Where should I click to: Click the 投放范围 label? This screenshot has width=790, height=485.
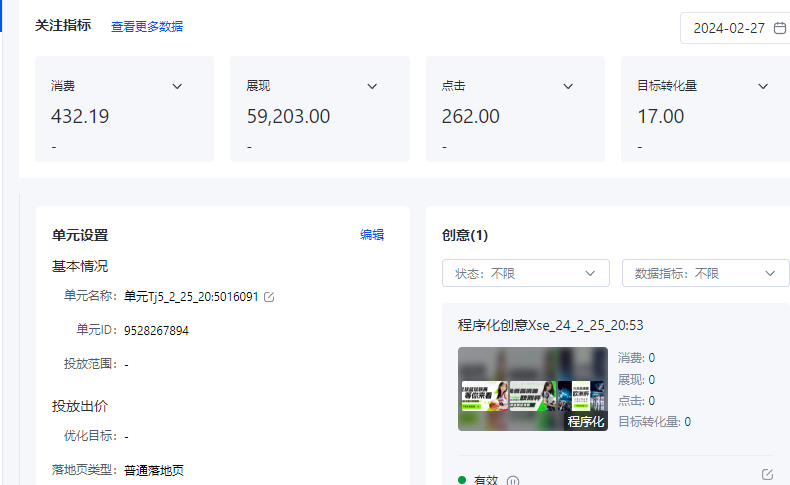pos(90,364)
